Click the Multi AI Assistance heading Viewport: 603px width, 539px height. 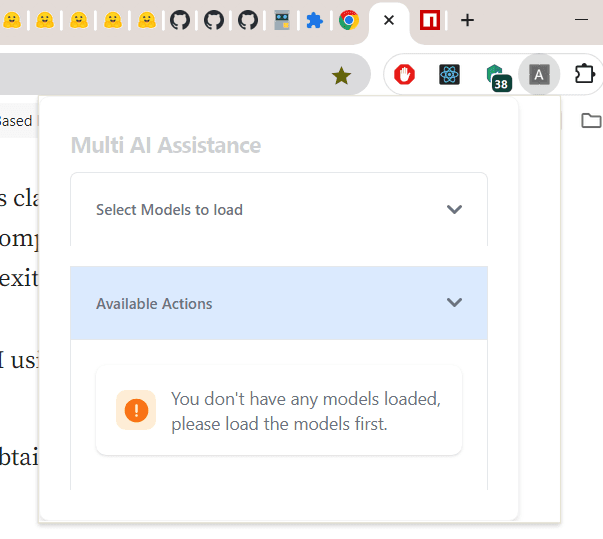(165, 145)
